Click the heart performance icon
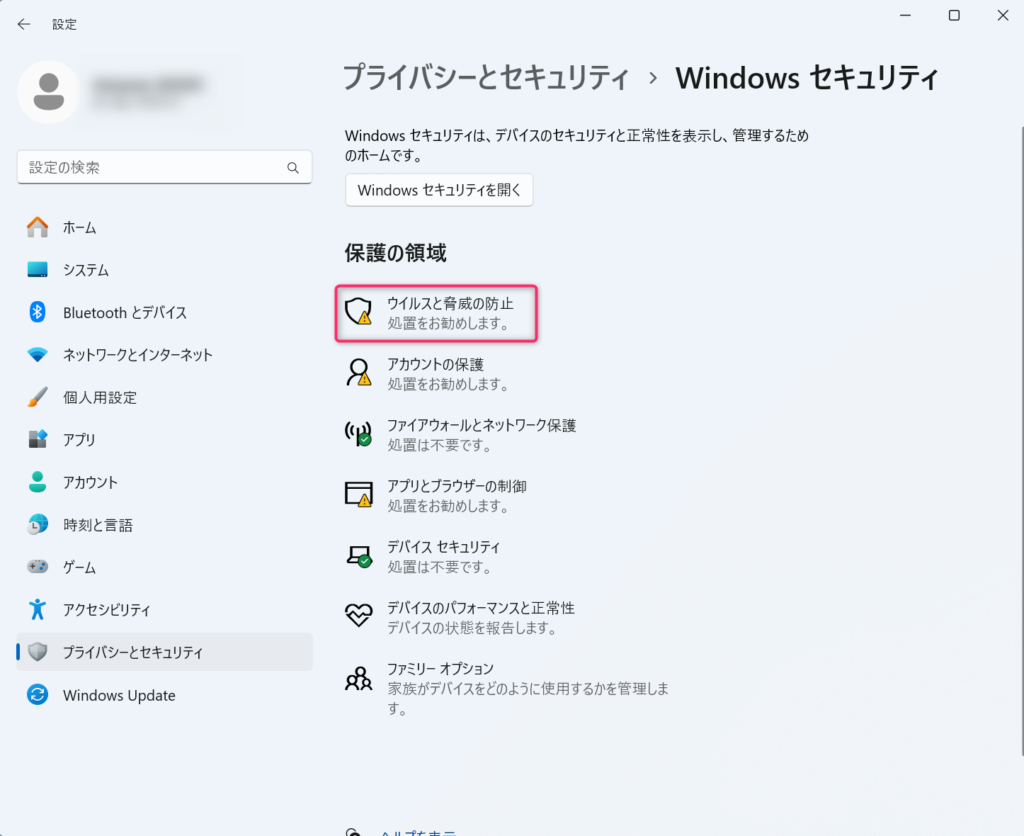 pos(359,615)
